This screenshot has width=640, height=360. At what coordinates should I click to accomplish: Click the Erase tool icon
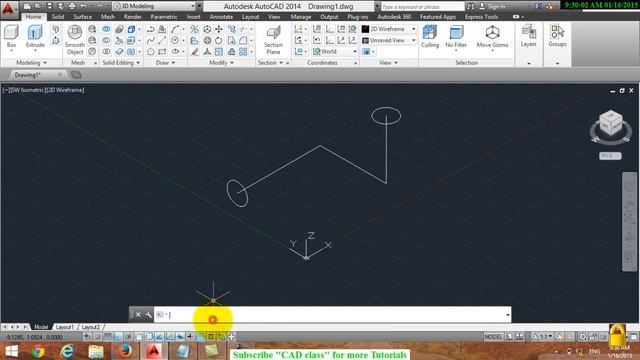[x=195, y=52]
